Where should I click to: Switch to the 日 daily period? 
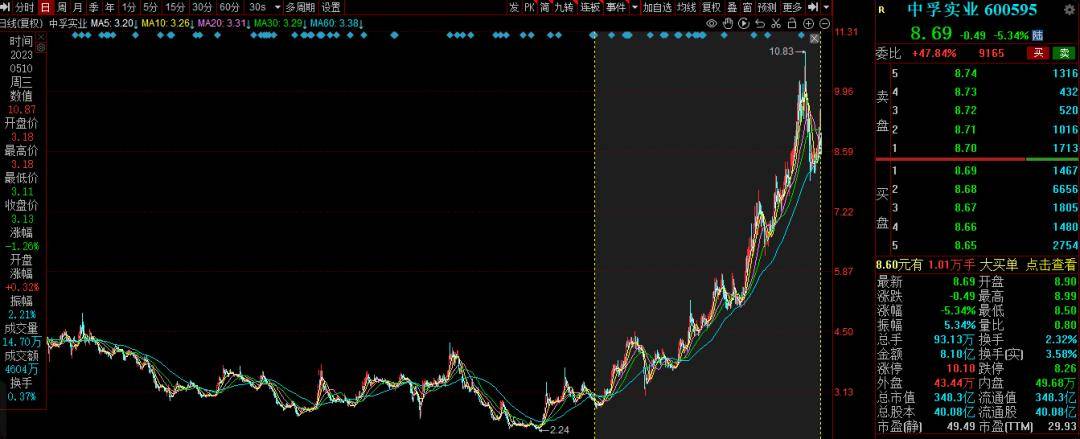44,7
